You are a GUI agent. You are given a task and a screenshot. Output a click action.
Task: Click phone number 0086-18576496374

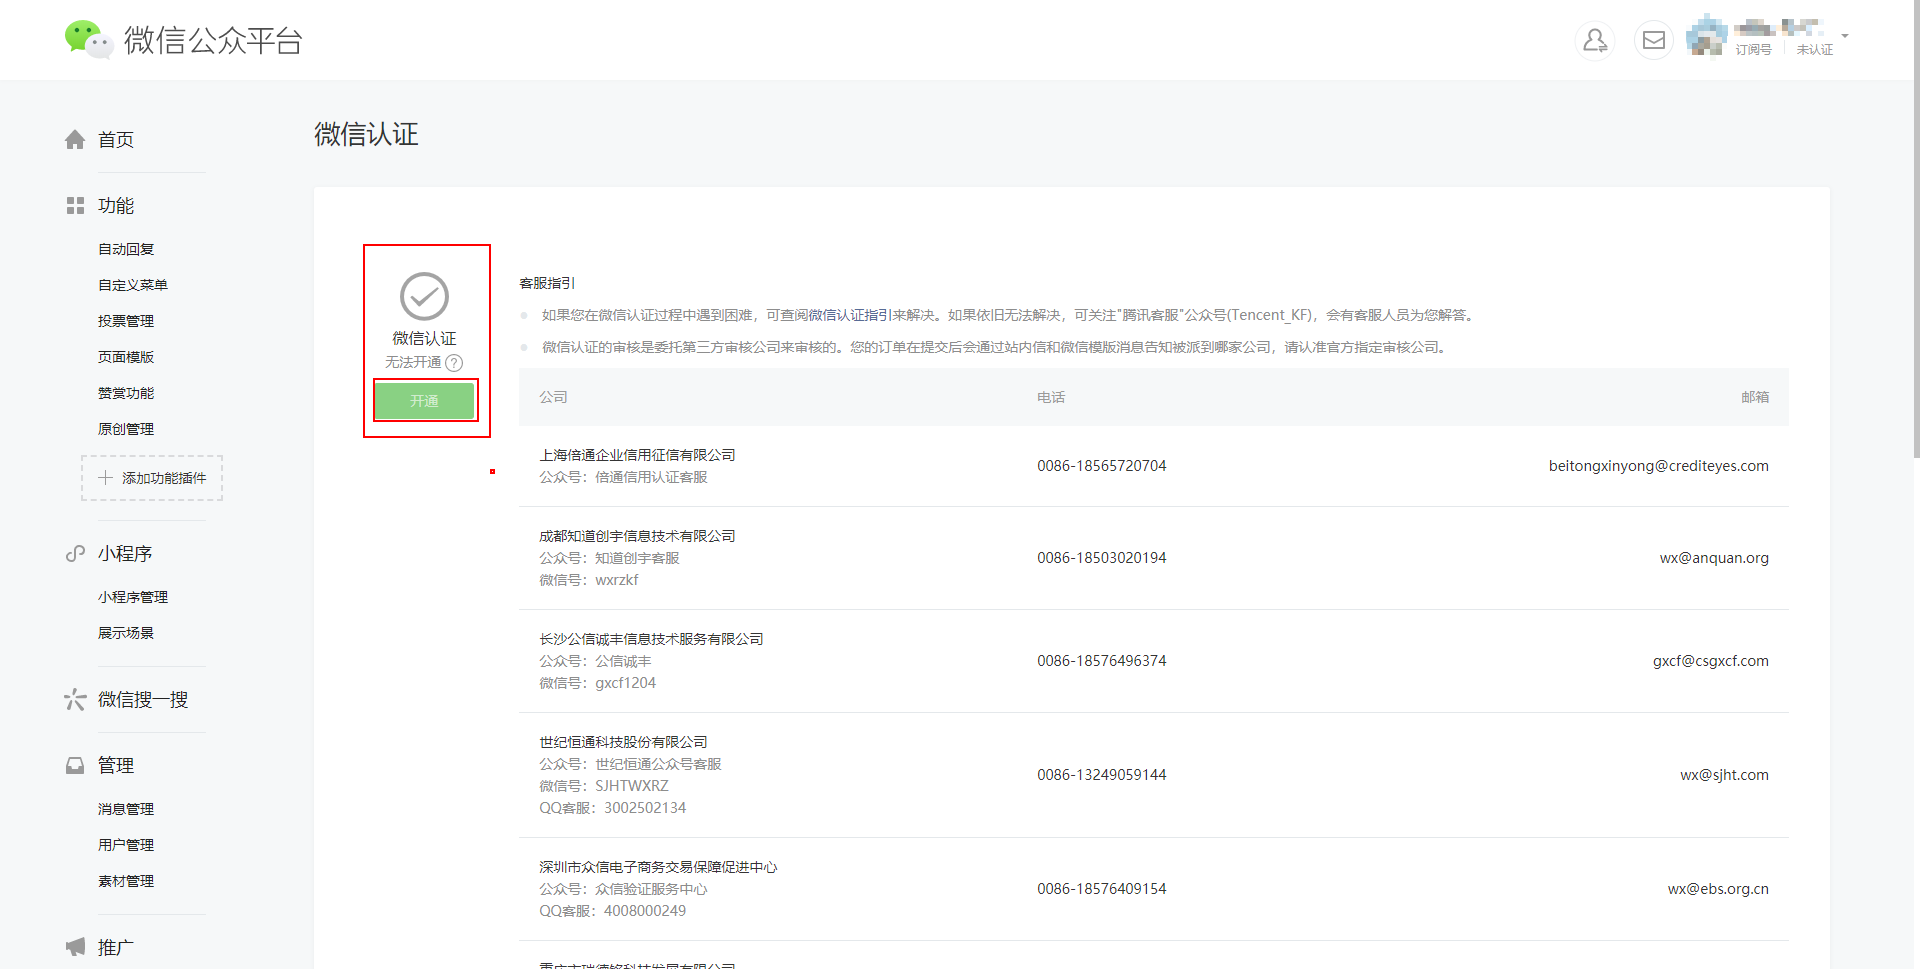1102,661
